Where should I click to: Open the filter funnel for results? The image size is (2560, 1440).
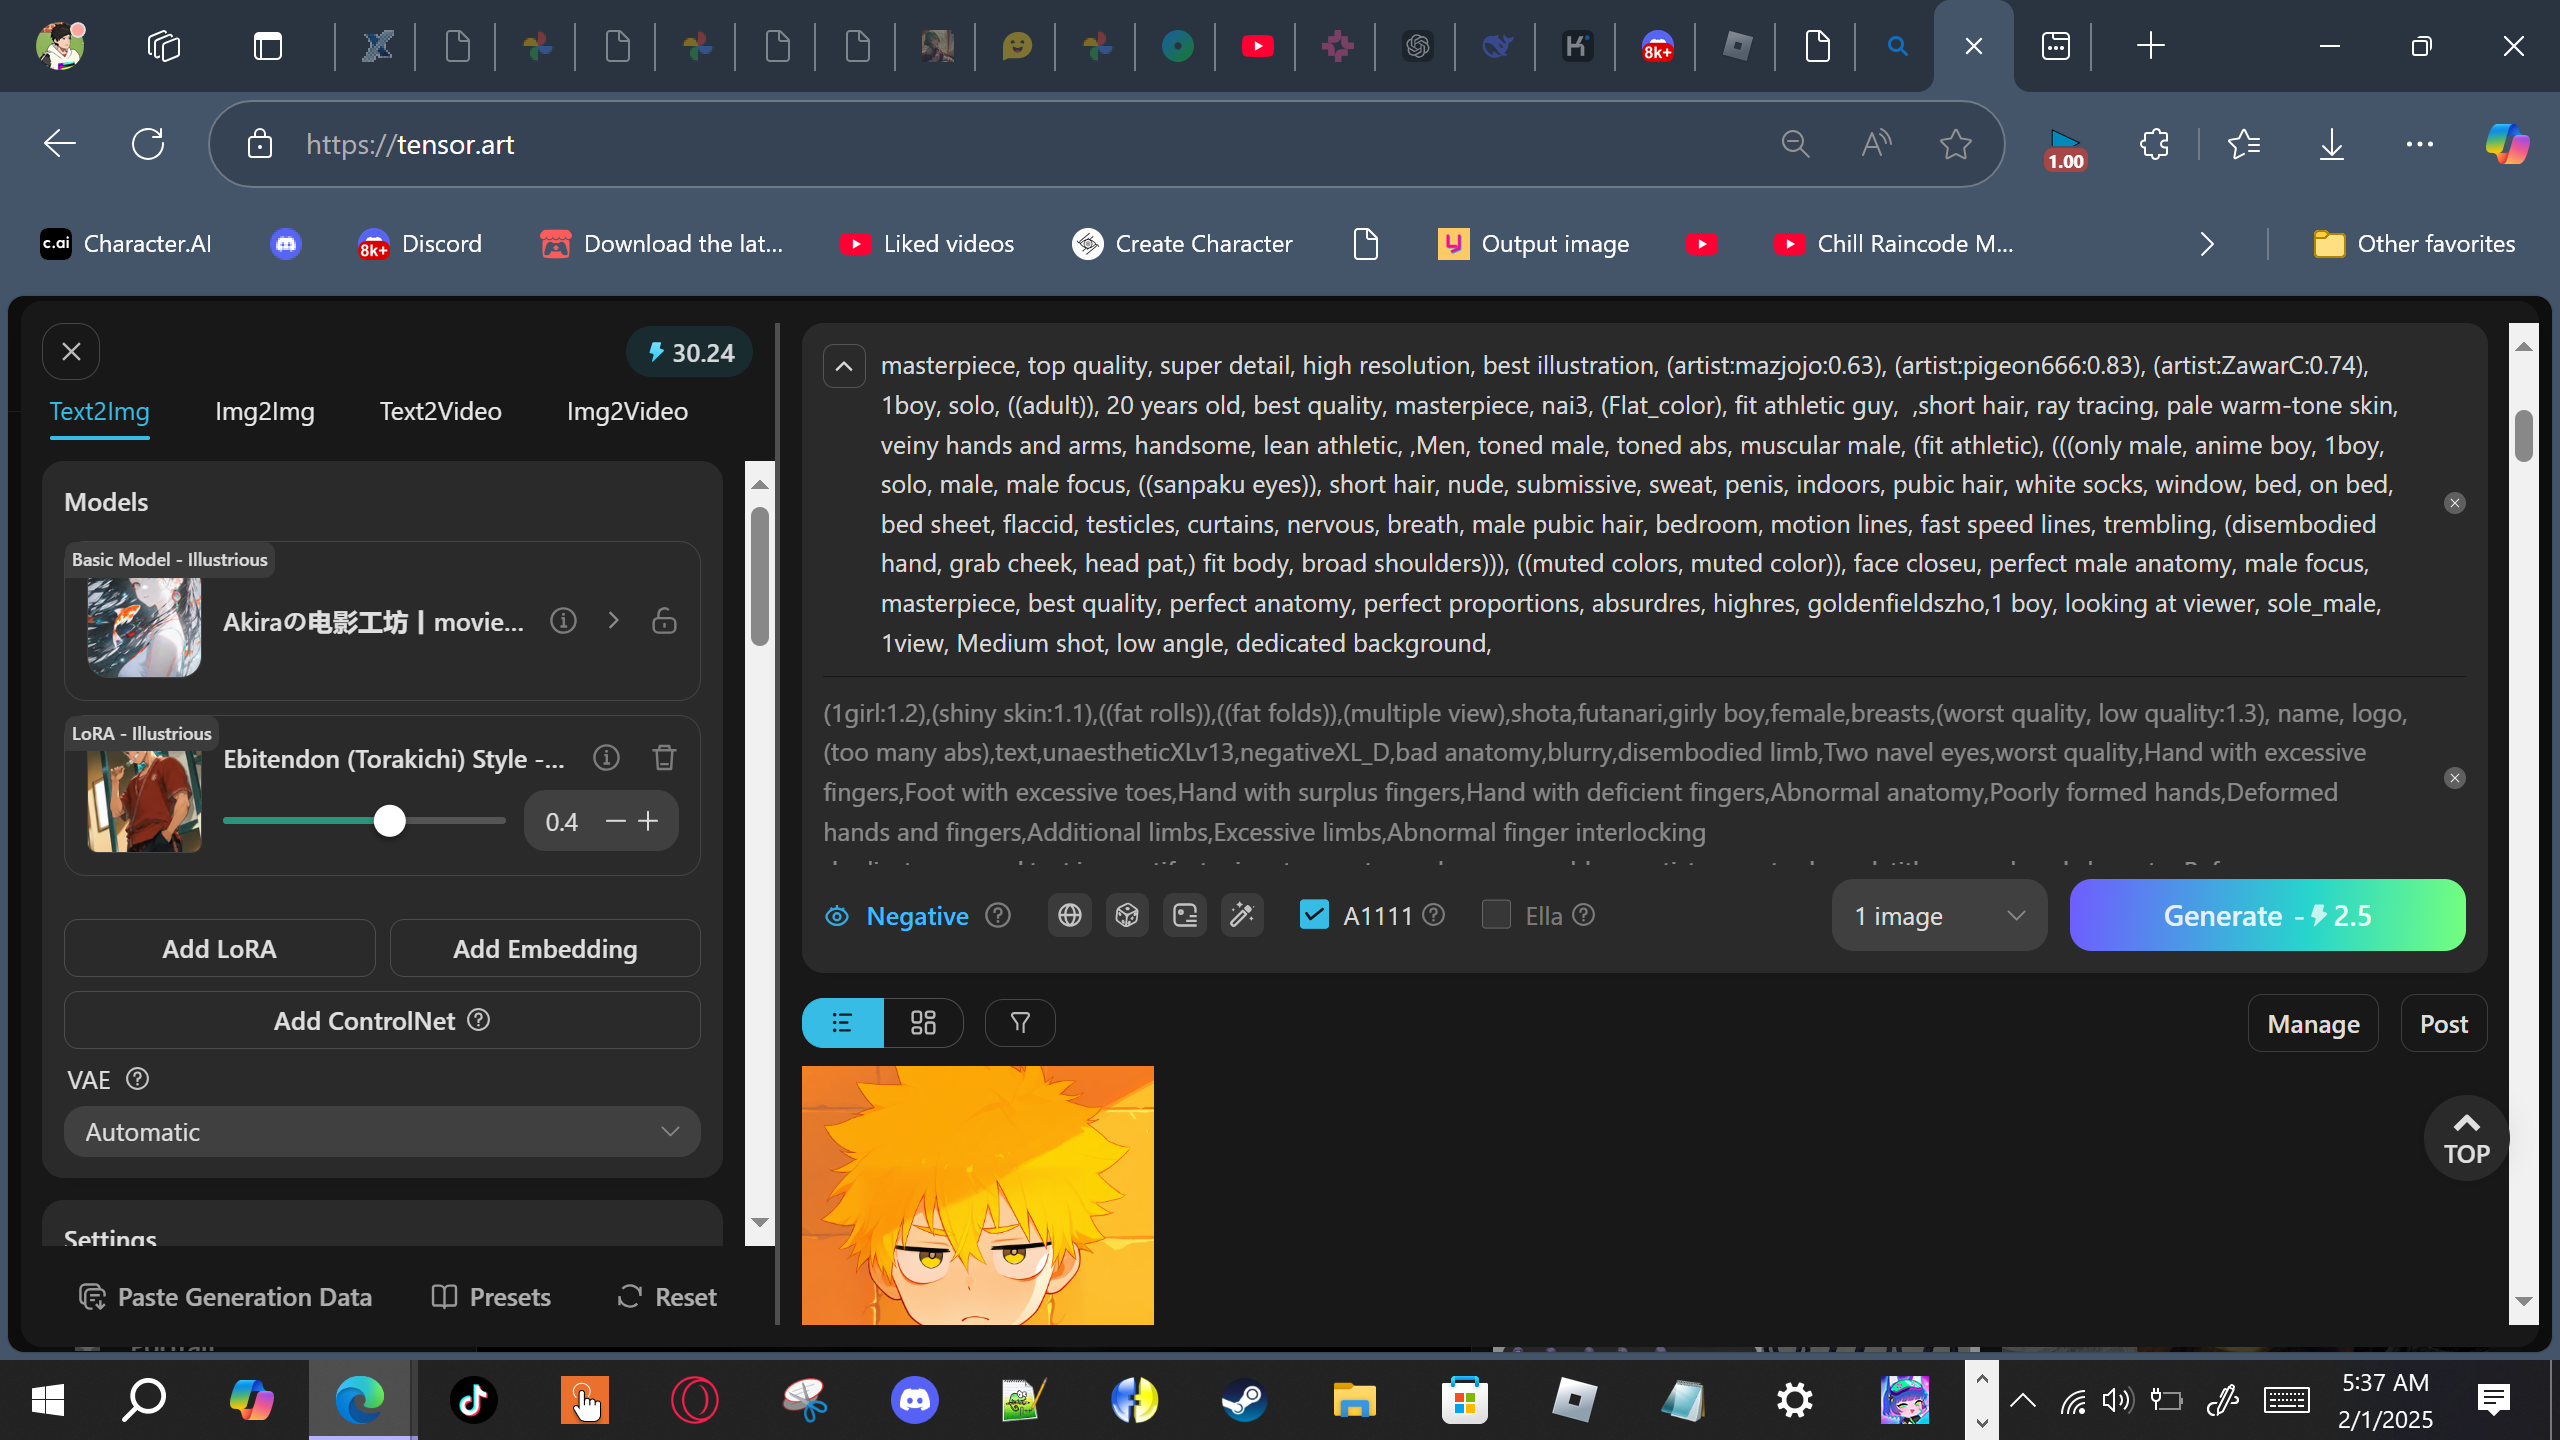coord(1019,1022)
